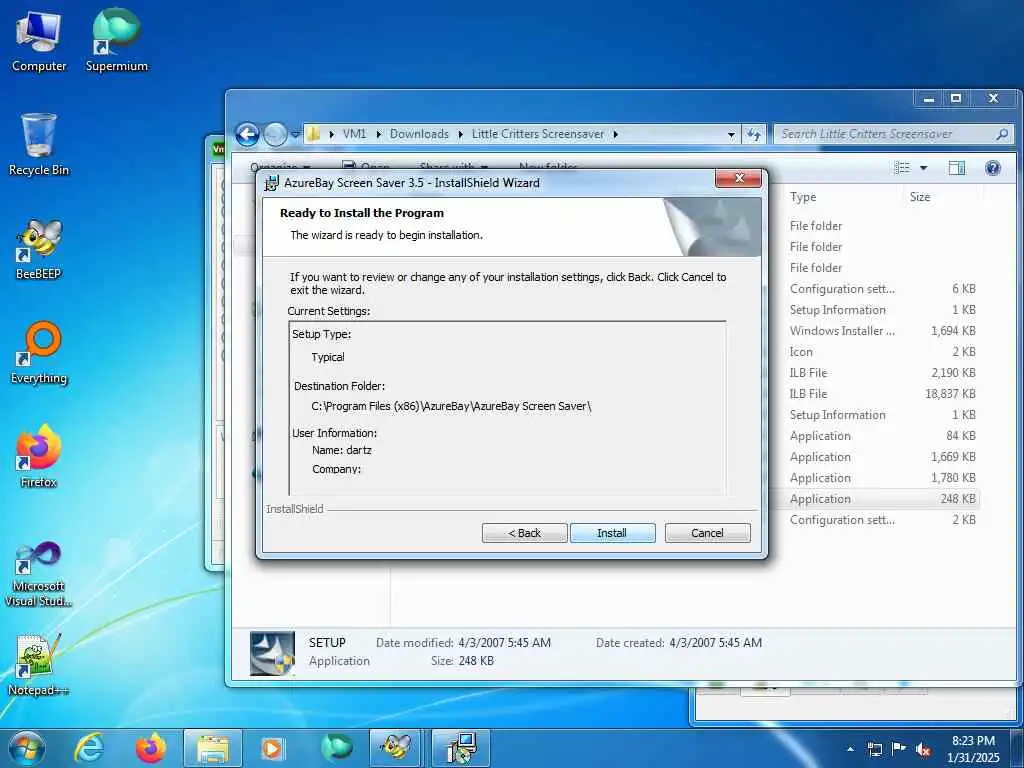Open Explorer help question mark icon
The width and height of the screenshot is (1024, 768).
pos(993,168)
